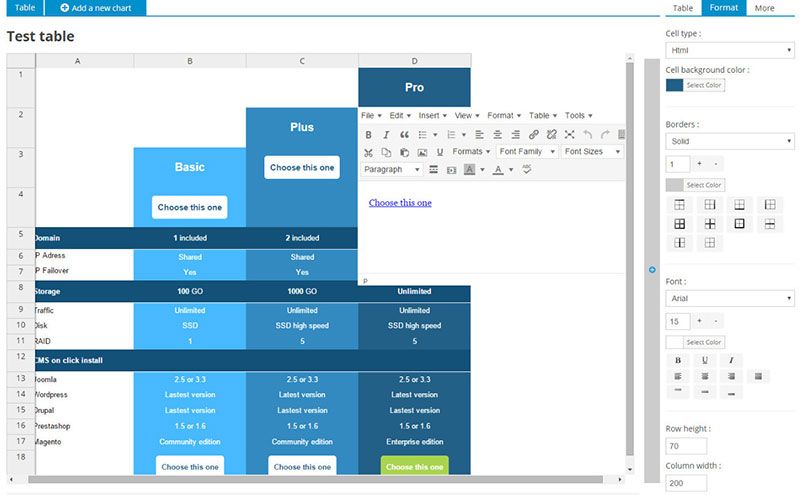Open the Font Sizes dropdown
The width and height of the screenshot is (800, 495).
[x=592, y=152]
